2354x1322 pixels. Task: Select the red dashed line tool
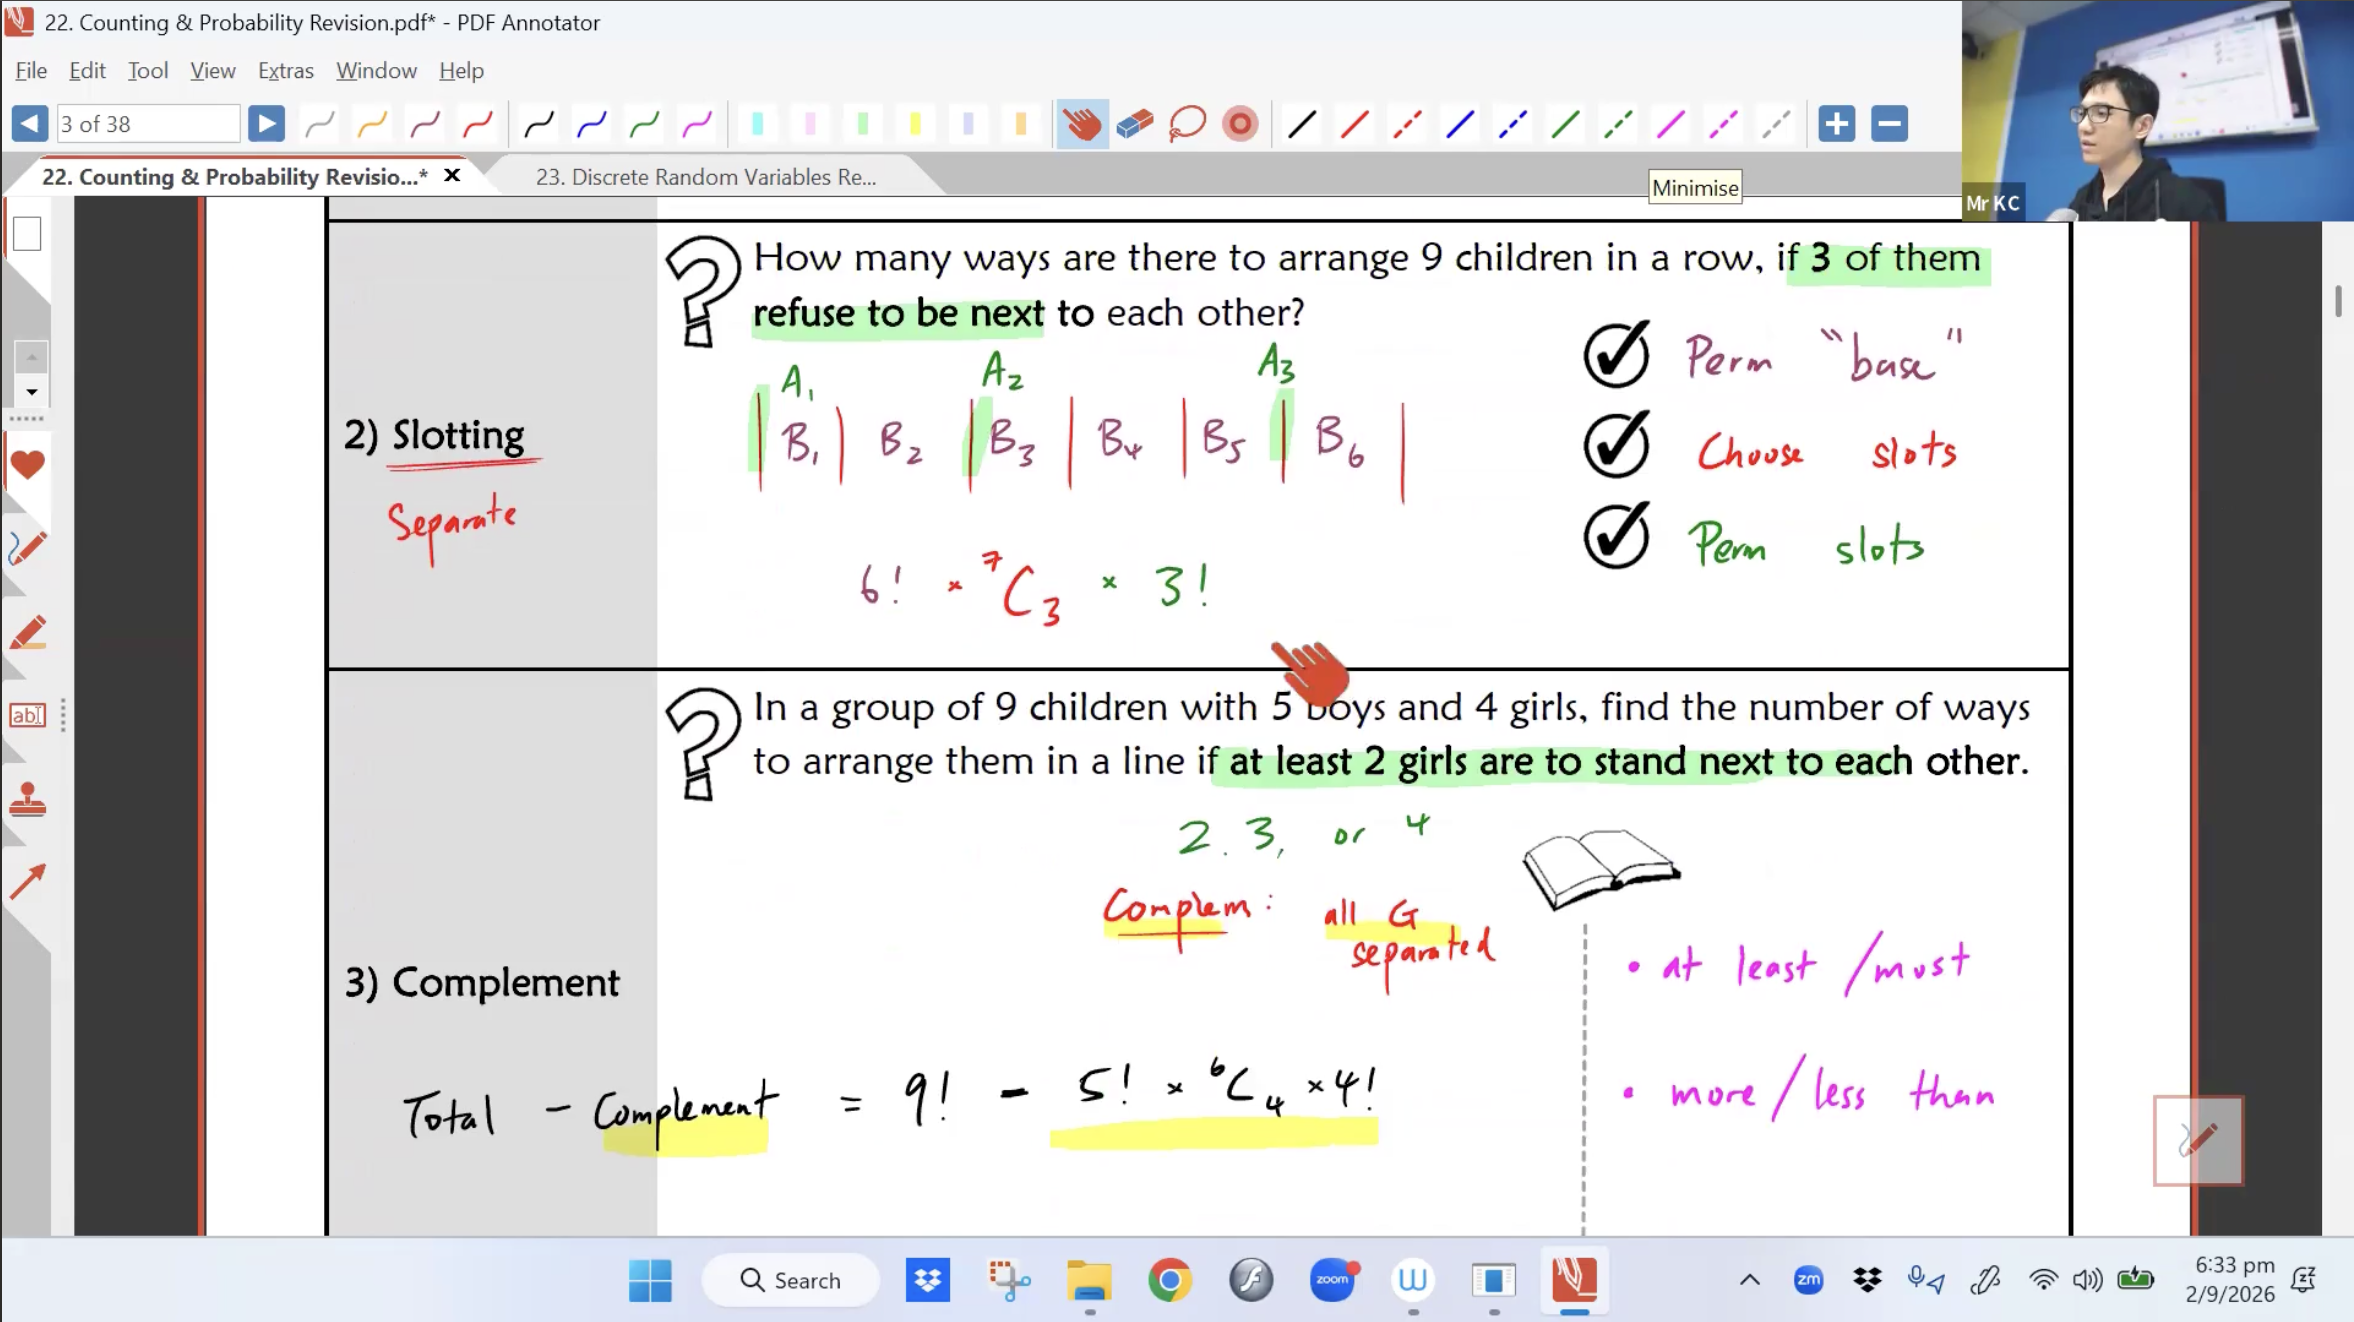(x=1407, y=124)
